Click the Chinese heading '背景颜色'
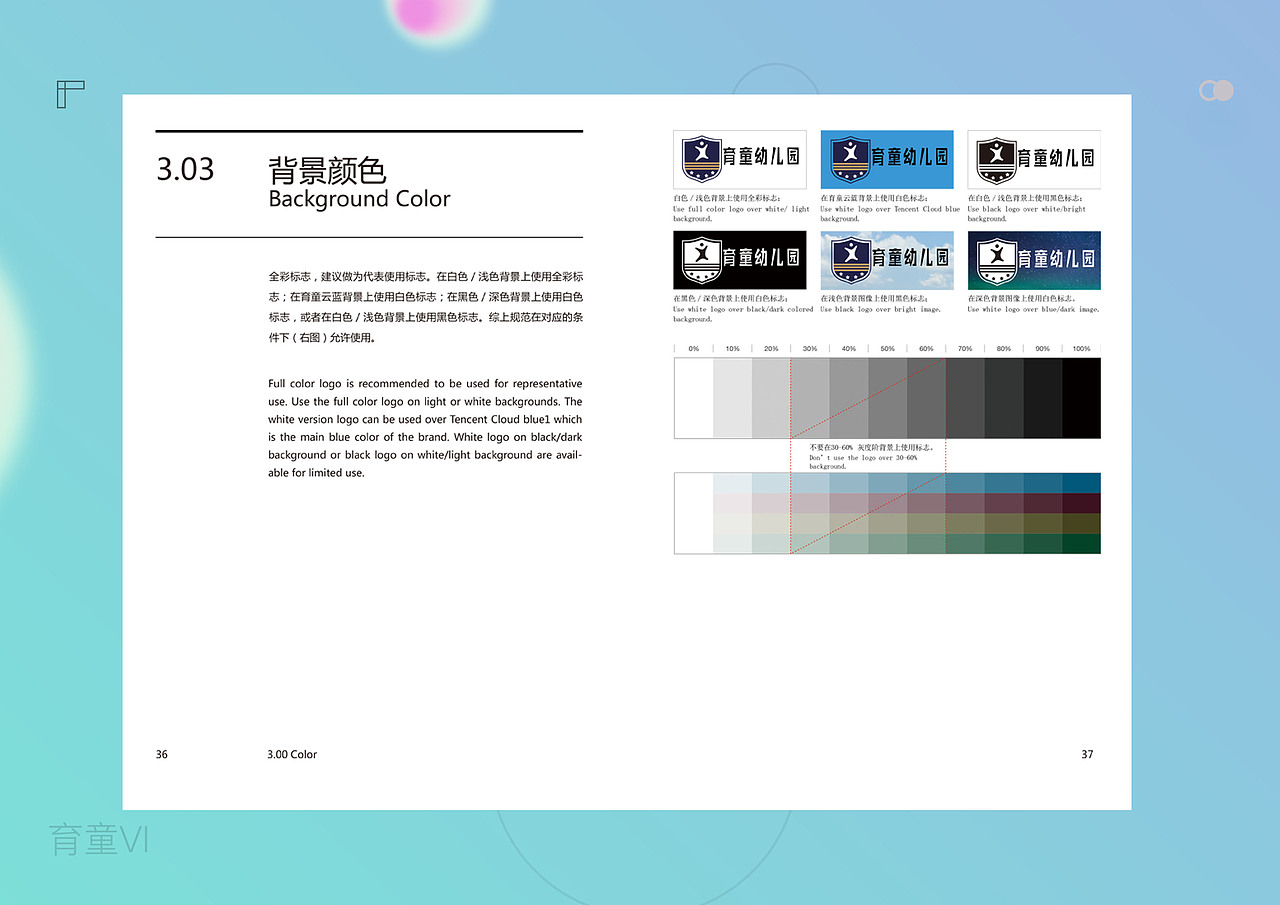1280x905 pixels. pos(327,169)
